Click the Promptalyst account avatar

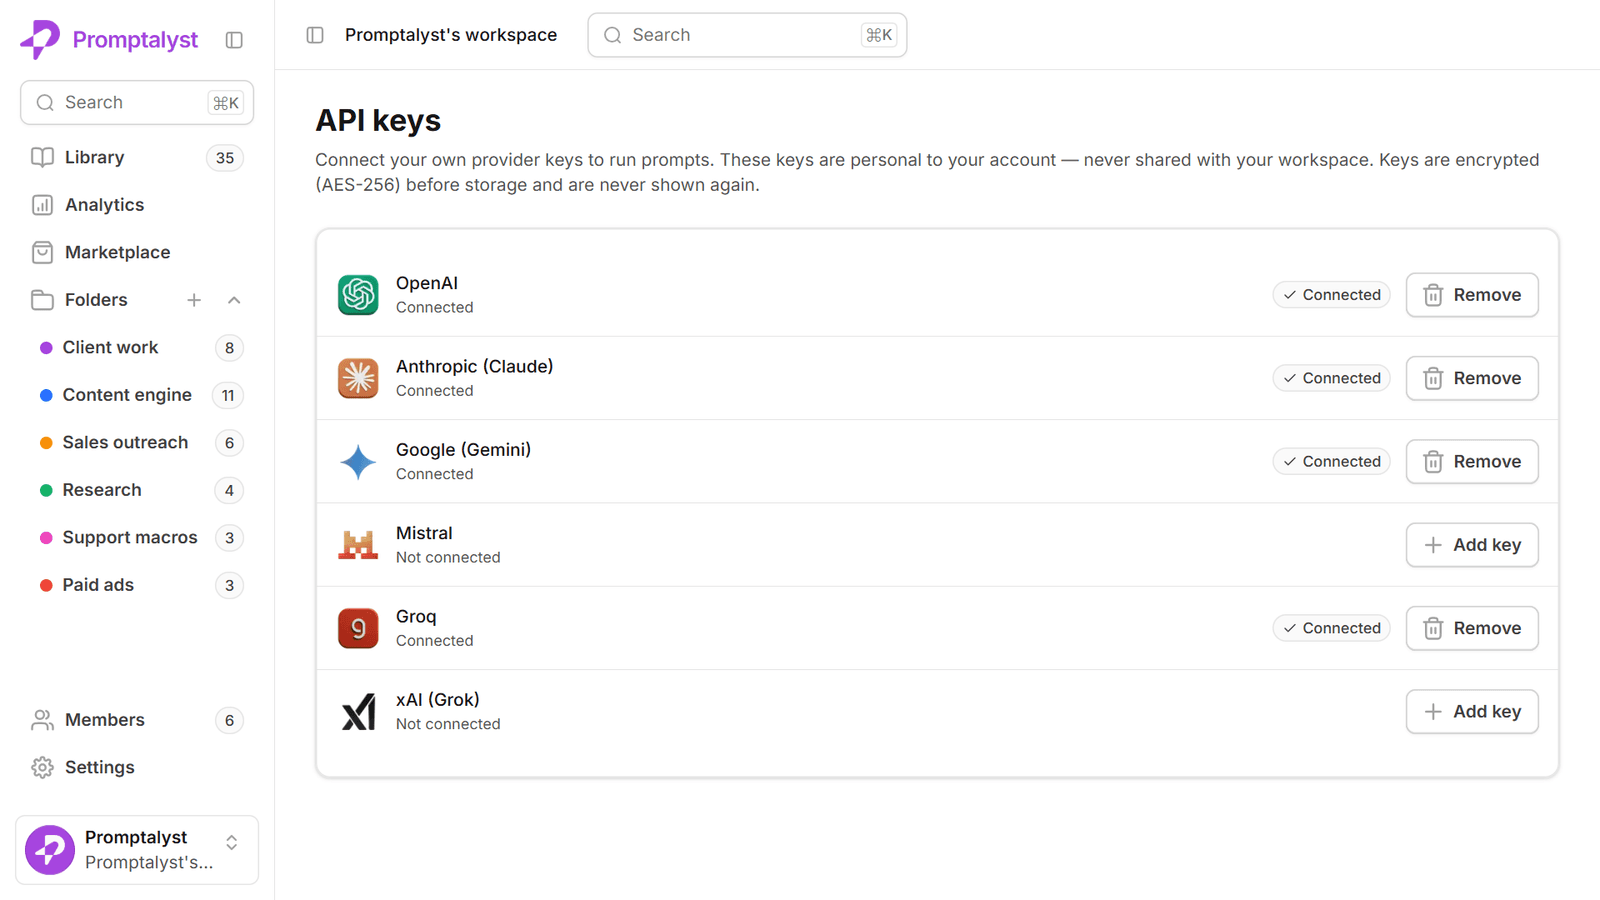[x=50, y=850]
